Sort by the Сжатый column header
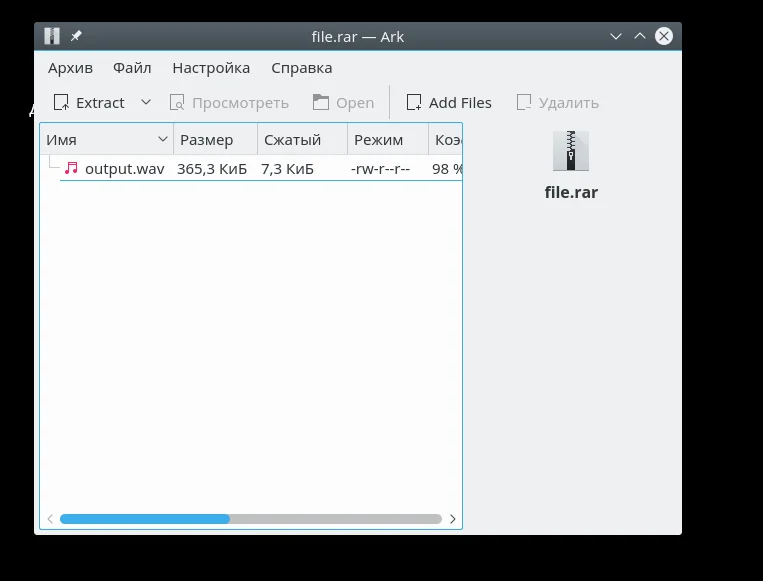The width and height of the screenshot is (763, 581). pos(303,140)
